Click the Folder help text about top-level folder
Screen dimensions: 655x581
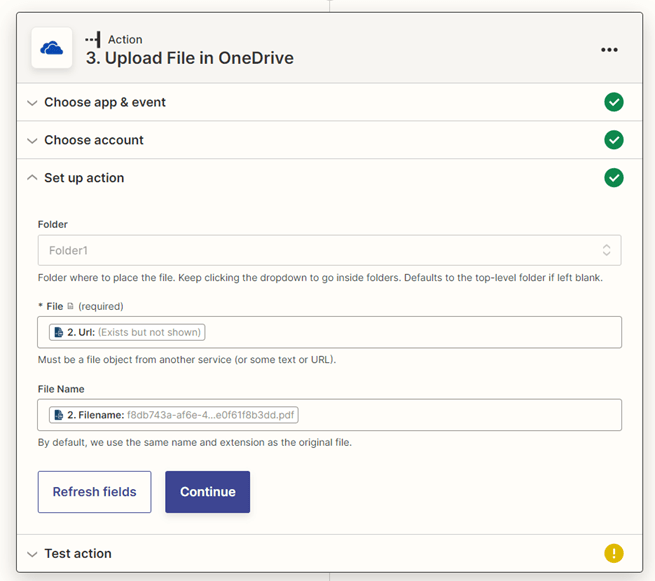(320, 278)
